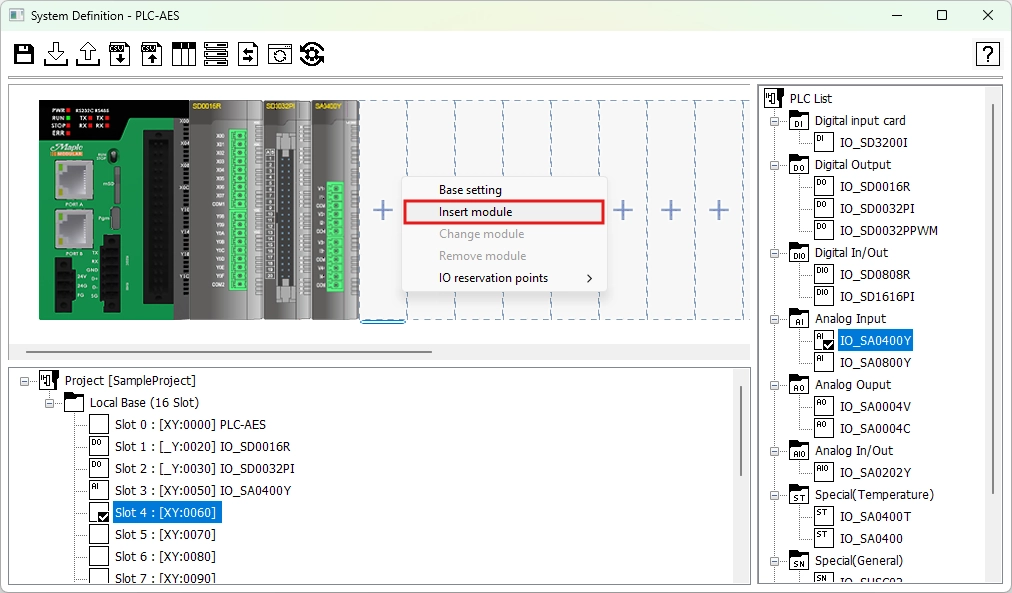Collapse the Analog Ouput category
Screen dimensions: 1012x593
774,385
